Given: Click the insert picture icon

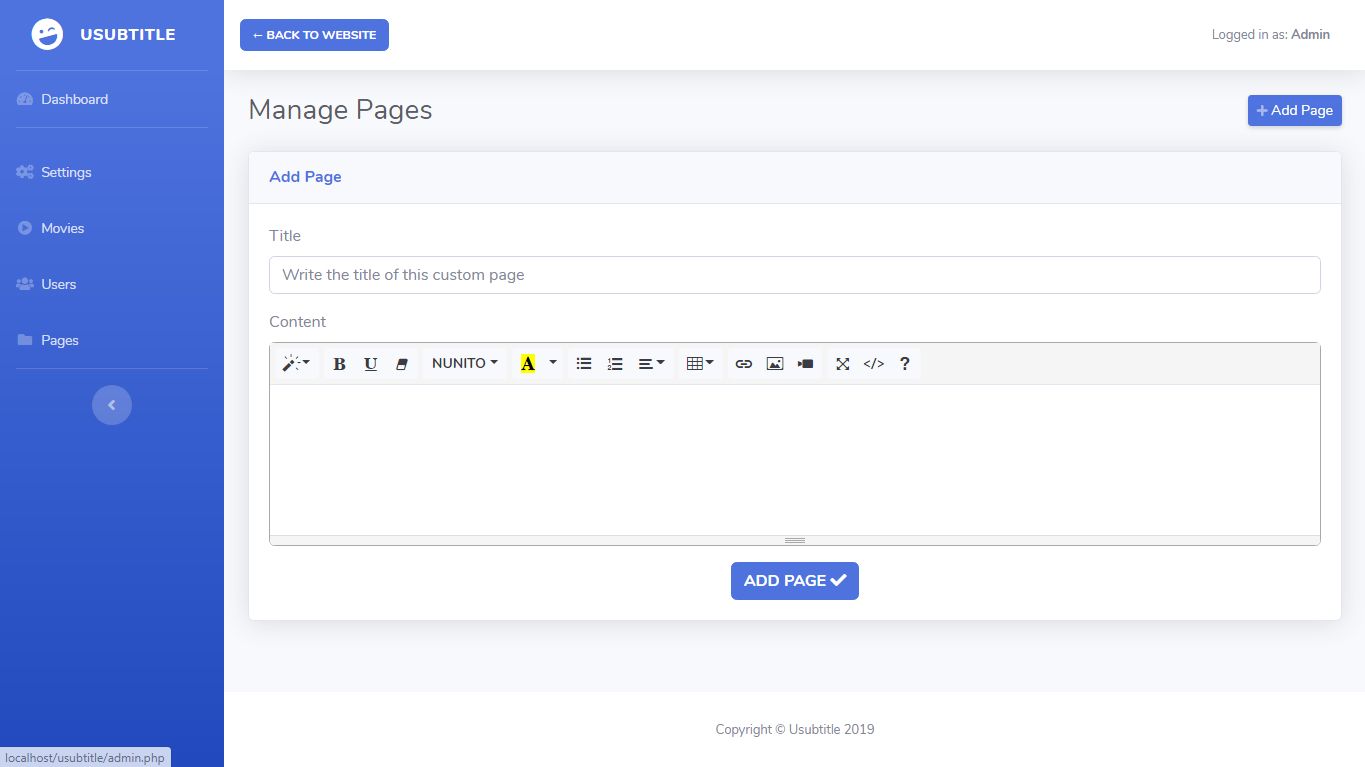Looking at the screenshot, I should tap(774, 364).
